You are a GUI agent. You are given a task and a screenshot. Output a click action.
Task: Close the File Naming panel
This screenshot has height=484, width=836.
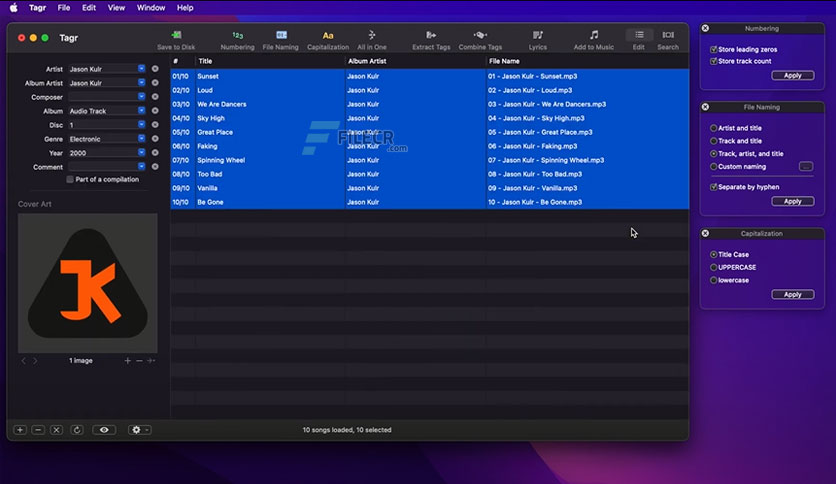coord(705,107)
